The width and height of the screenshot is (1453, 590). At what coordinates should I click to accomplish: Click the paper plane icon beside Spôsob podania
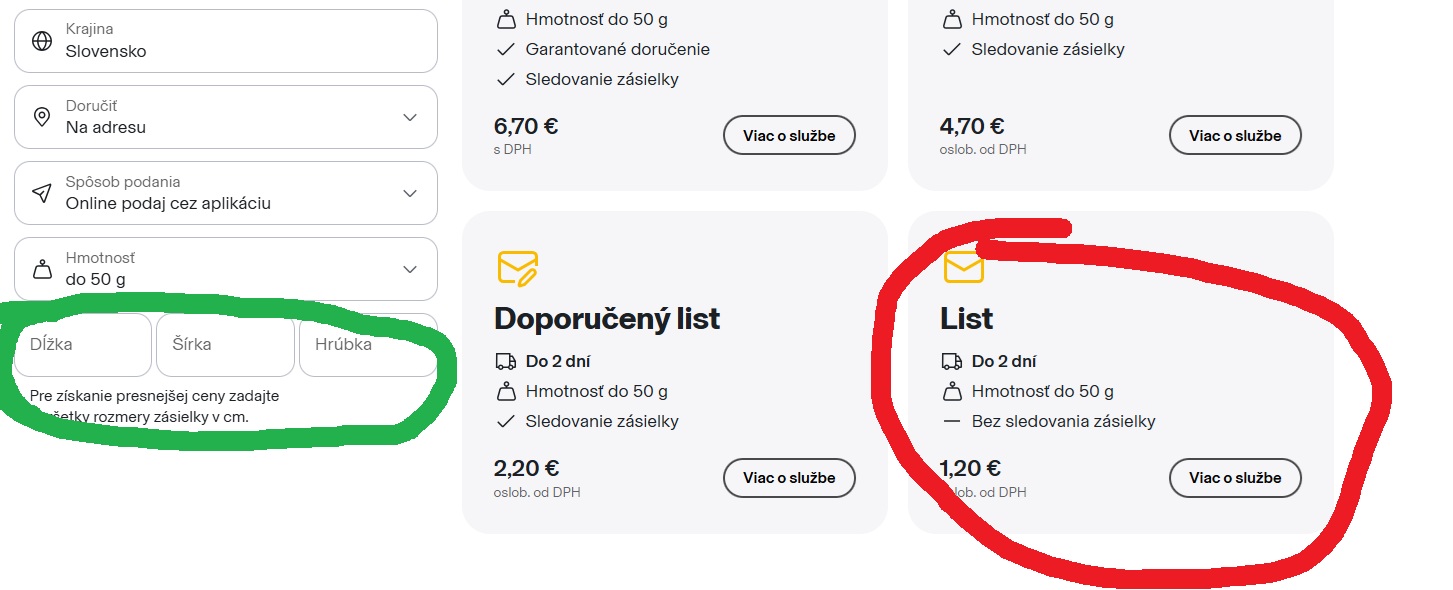(x=42, y=193)
